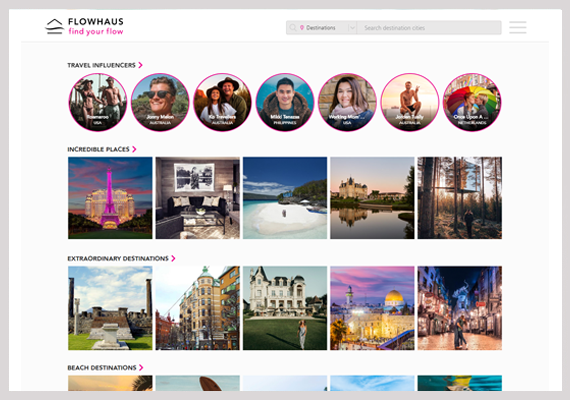570x400 pixels.
Task: Open Extraordinary Destinations section arrow
Action: point(173,258)
